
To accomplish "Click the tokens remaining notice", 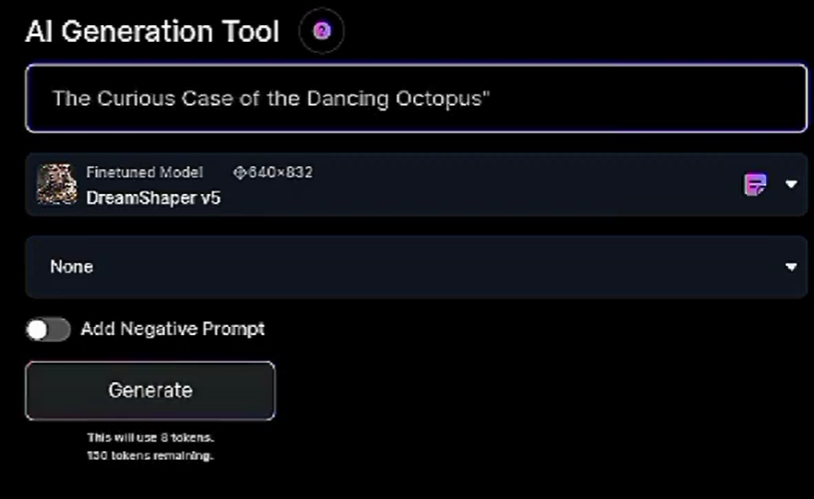I will pyautogui.click(x=150, y=455).
